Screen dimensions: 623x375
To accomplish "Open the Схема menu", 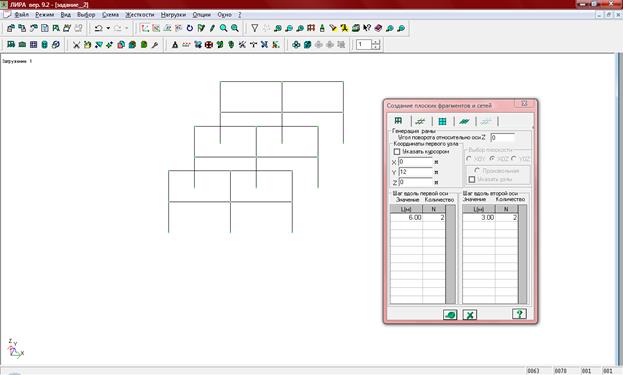I will coord(110,15).
